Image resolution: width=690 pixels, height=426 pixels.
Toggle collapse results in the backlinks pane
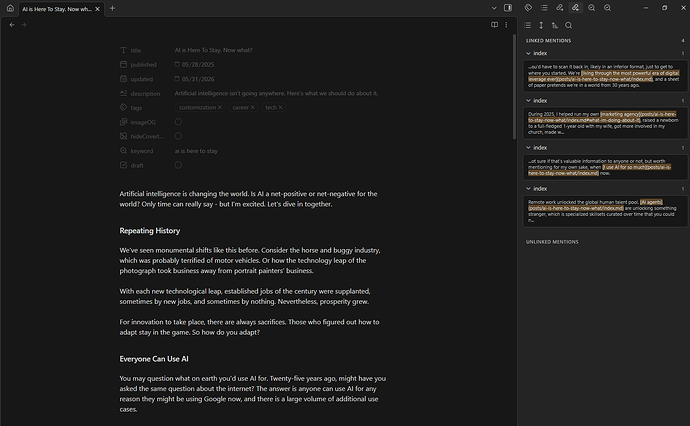tap(528, 26)
